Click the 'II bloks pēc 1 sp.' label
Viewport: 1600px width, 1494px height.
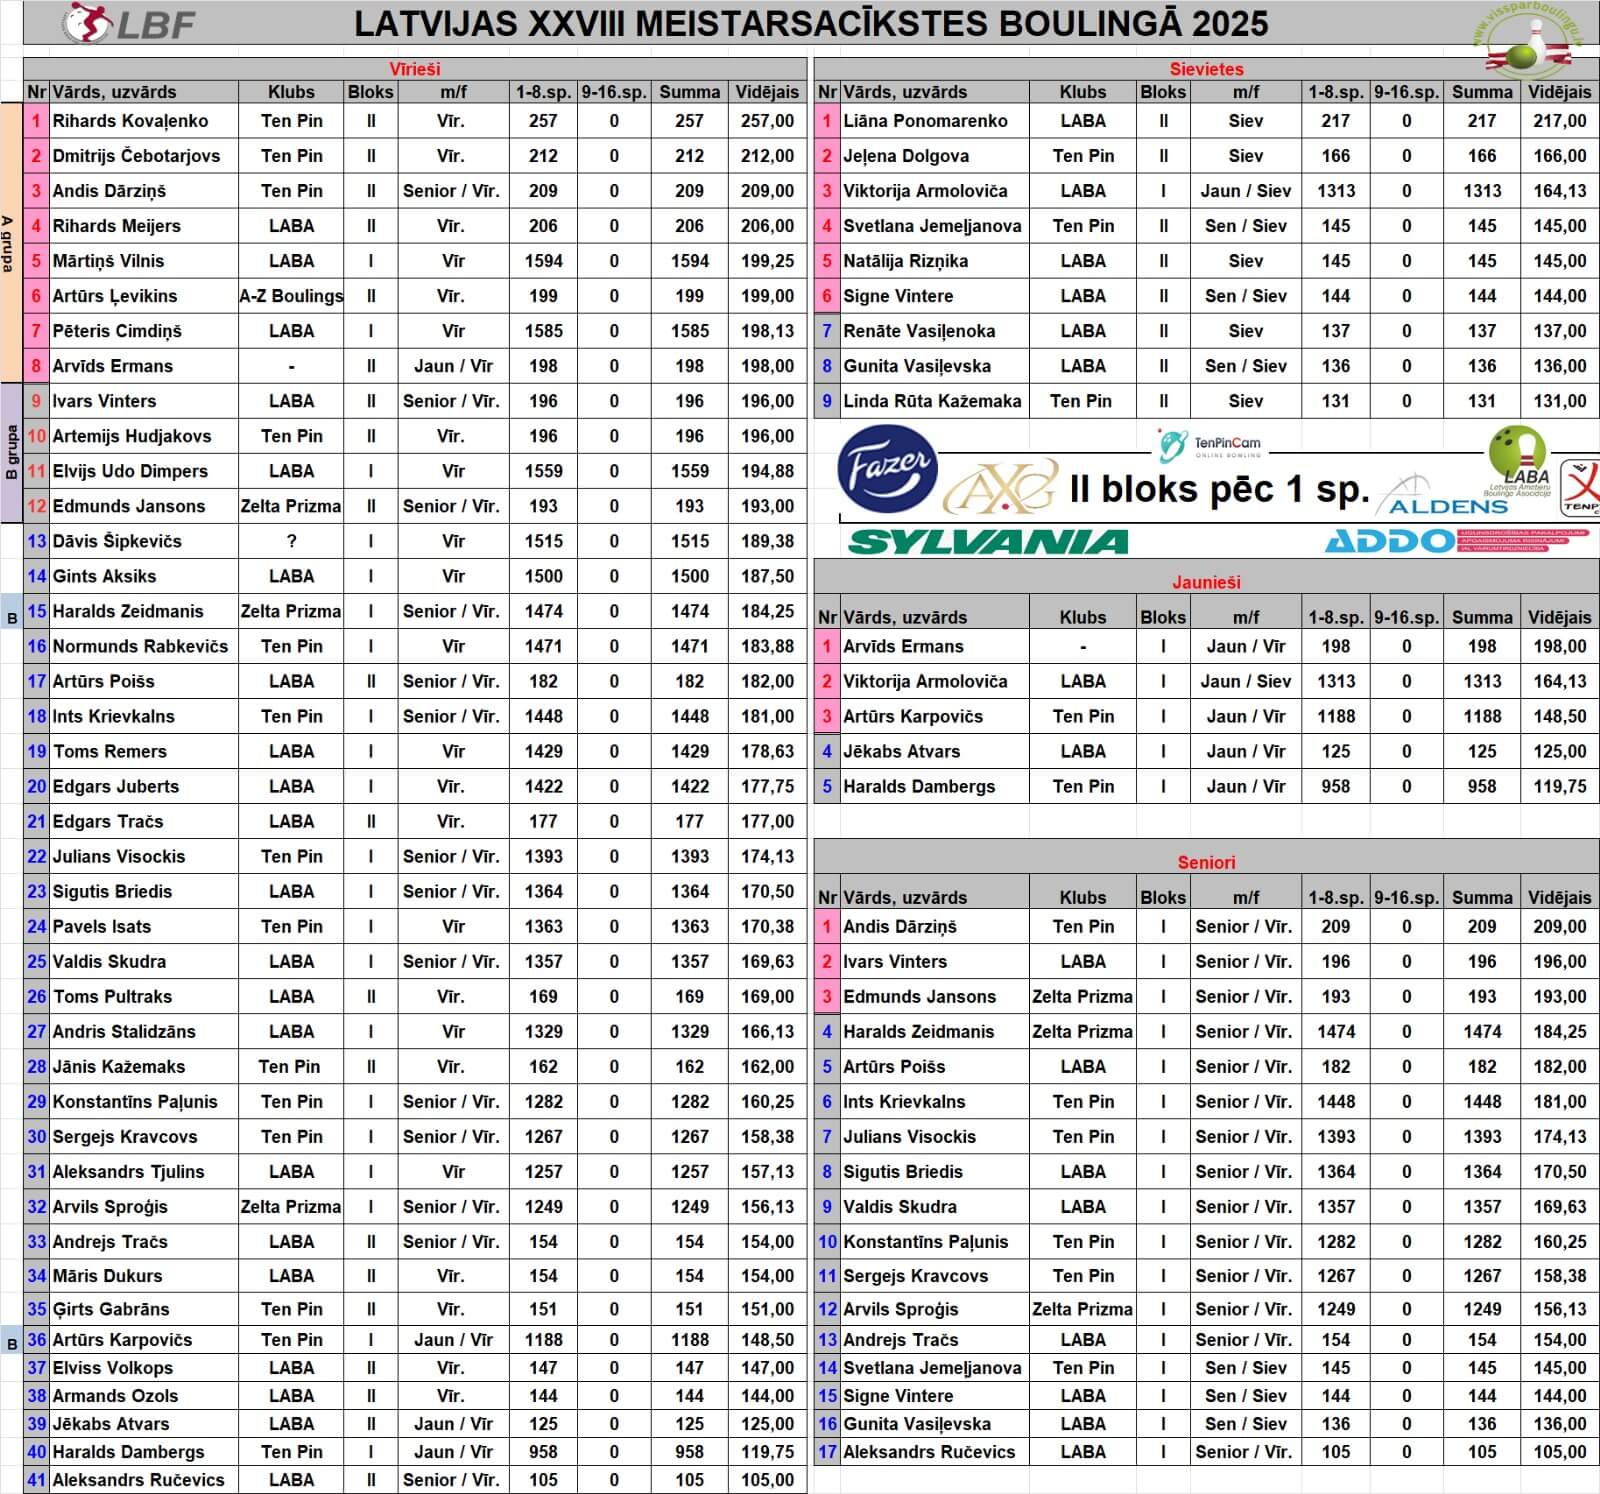(x=1219, y=489)
